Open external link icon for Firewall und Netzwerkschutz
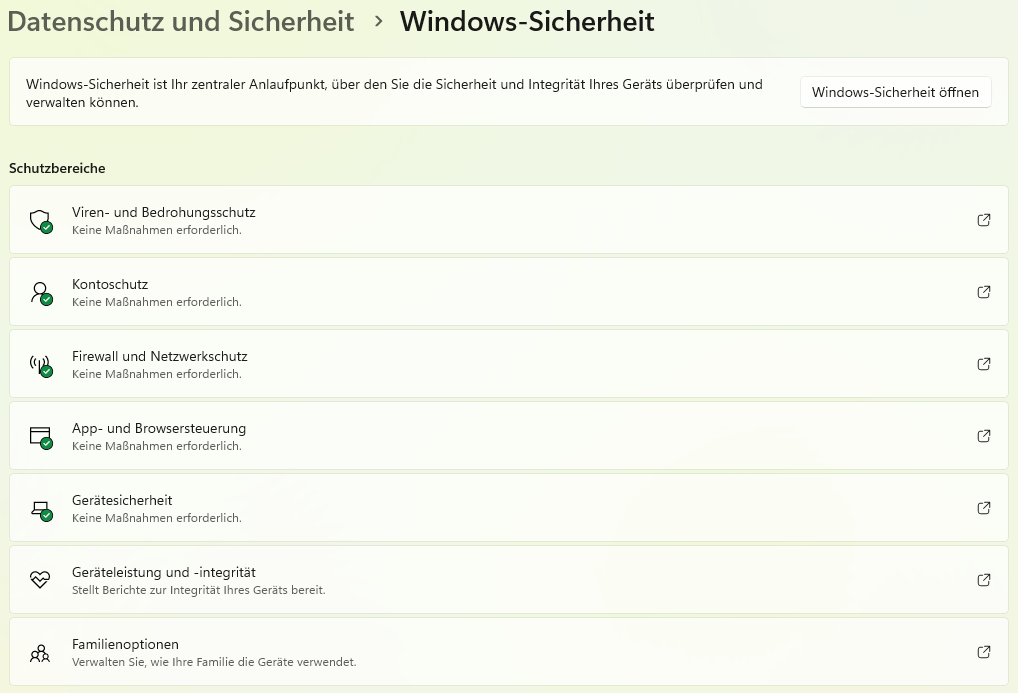 coord(984,364)
